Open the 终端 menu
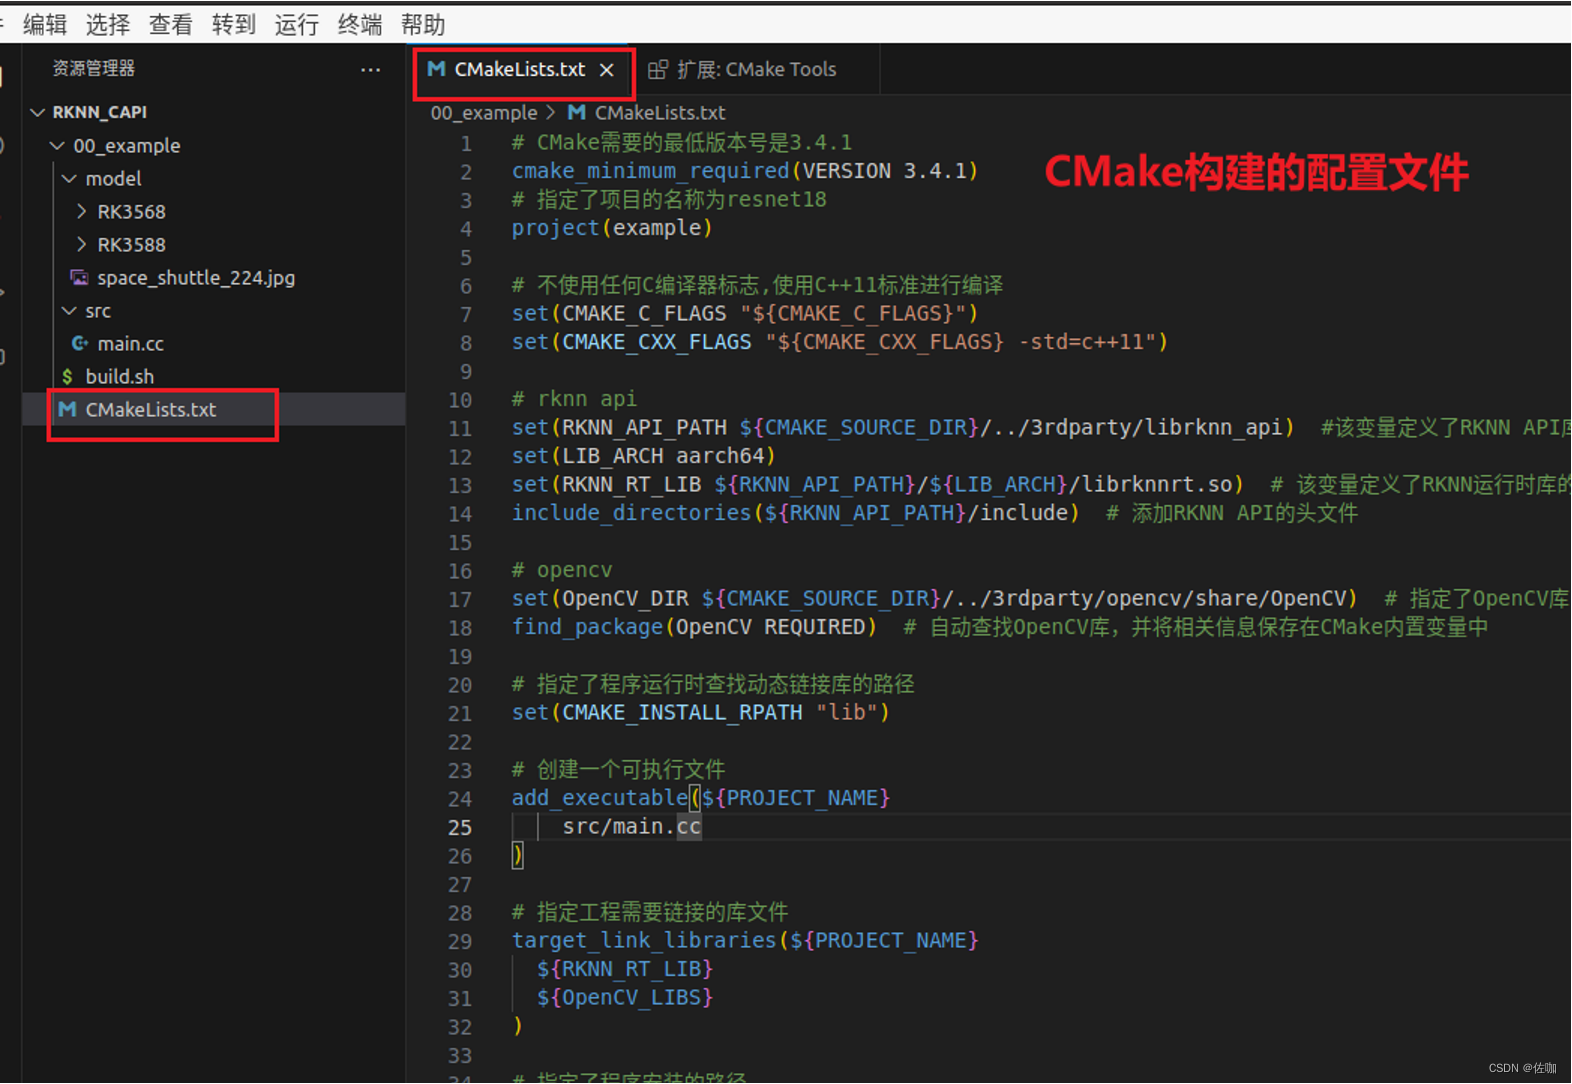The height and width of the screenshot is (1084, 1572). tap(360, 24)
